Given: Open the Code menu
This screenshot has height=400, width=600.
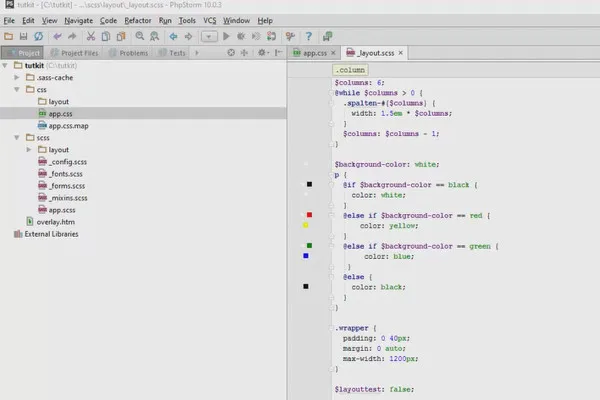Looking at the screenshot, I should (108, 21).
